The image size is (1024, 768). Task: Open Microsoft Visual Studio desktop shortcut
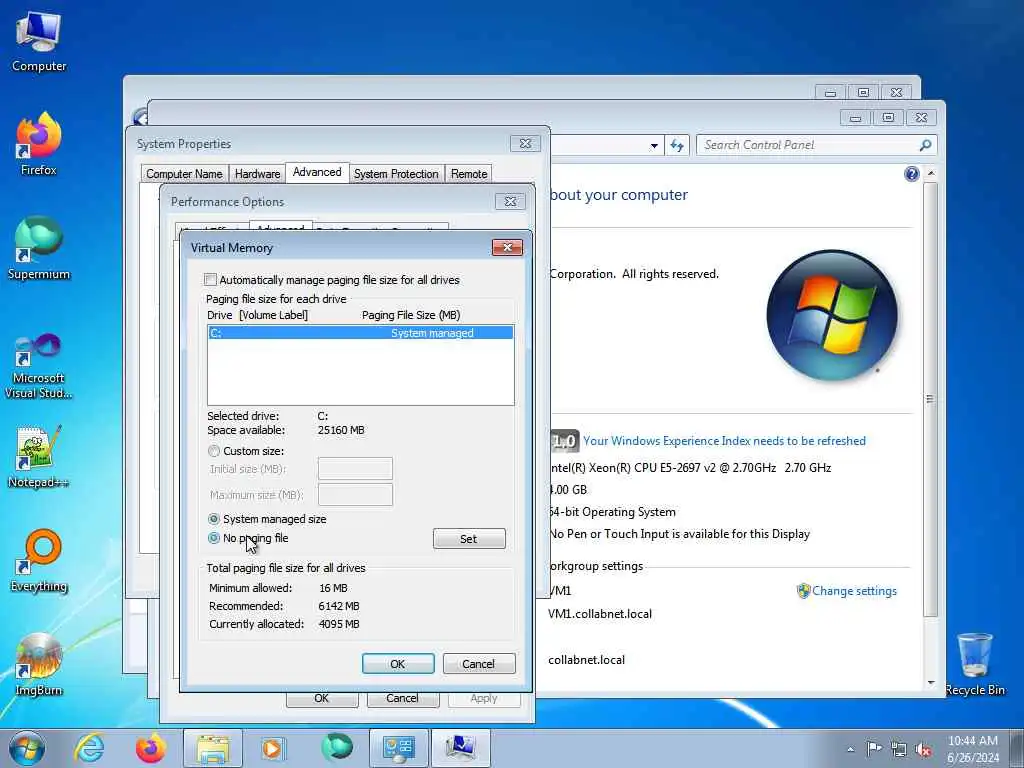tap(39, 366)
